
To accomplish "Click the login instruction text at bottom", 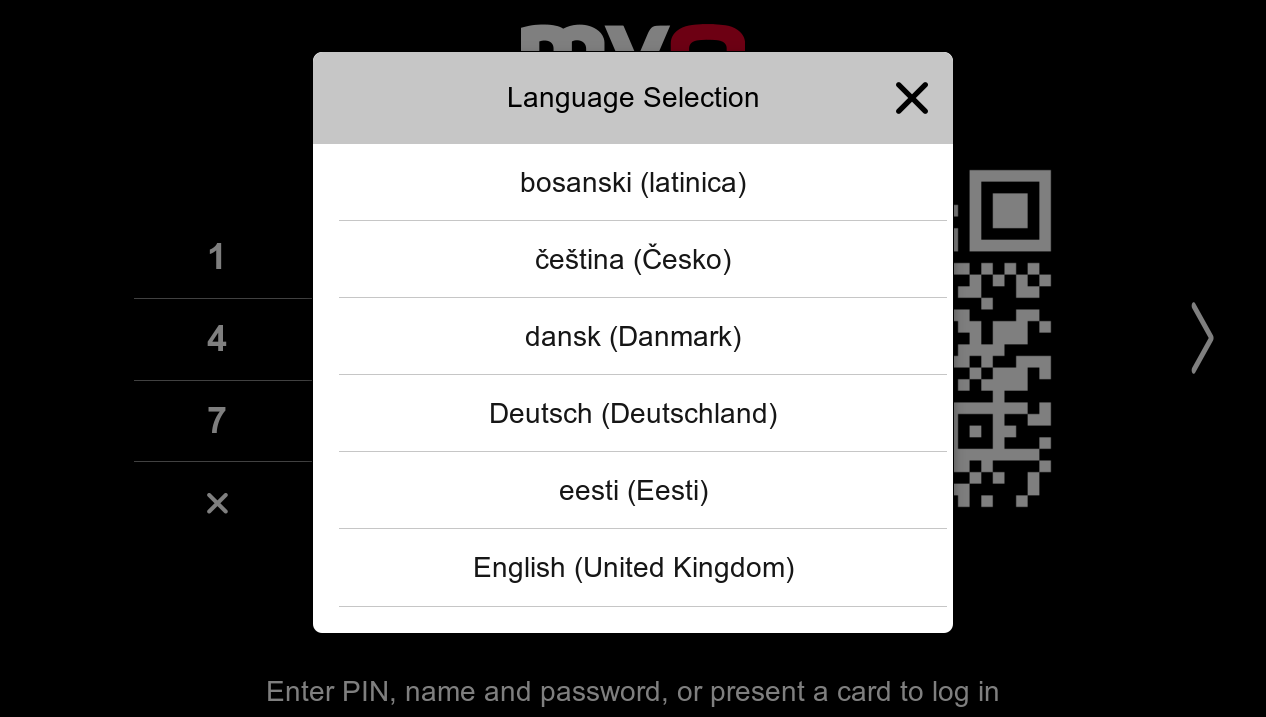I will [632, 691].
